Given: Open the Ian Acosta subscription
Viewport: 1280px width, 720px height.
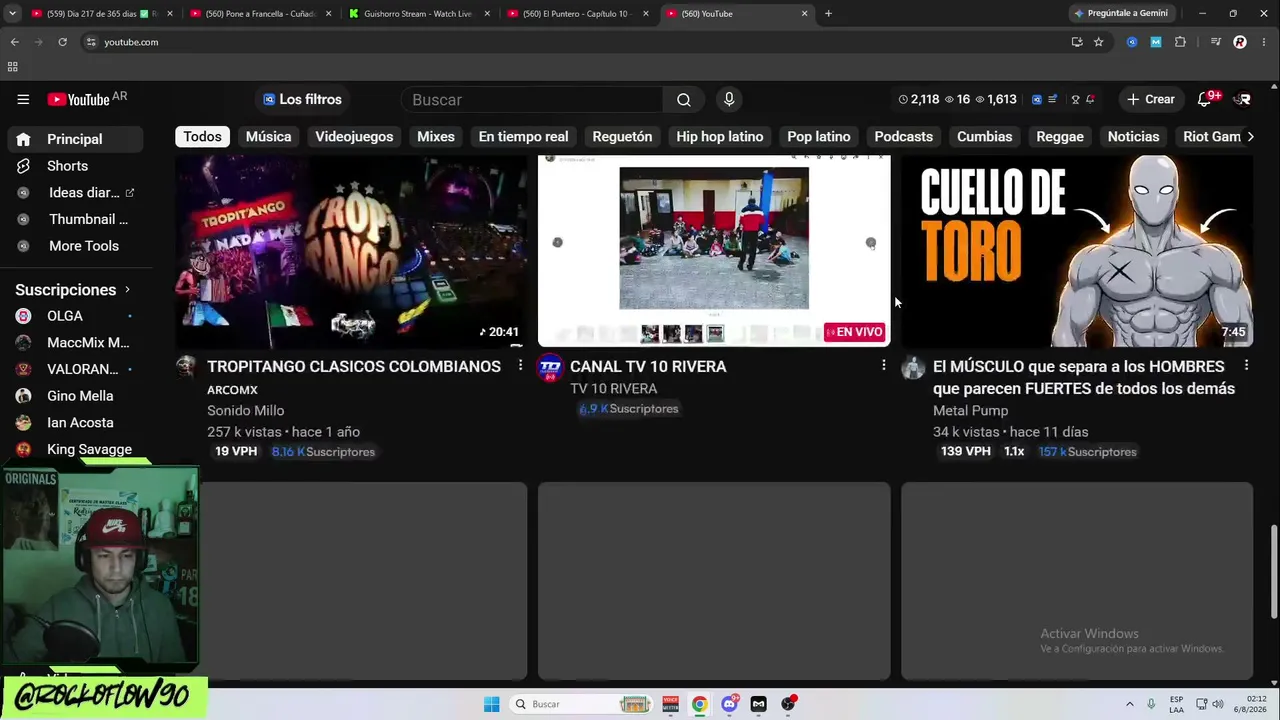Looking at the screenshot, I should click(75, 423).
